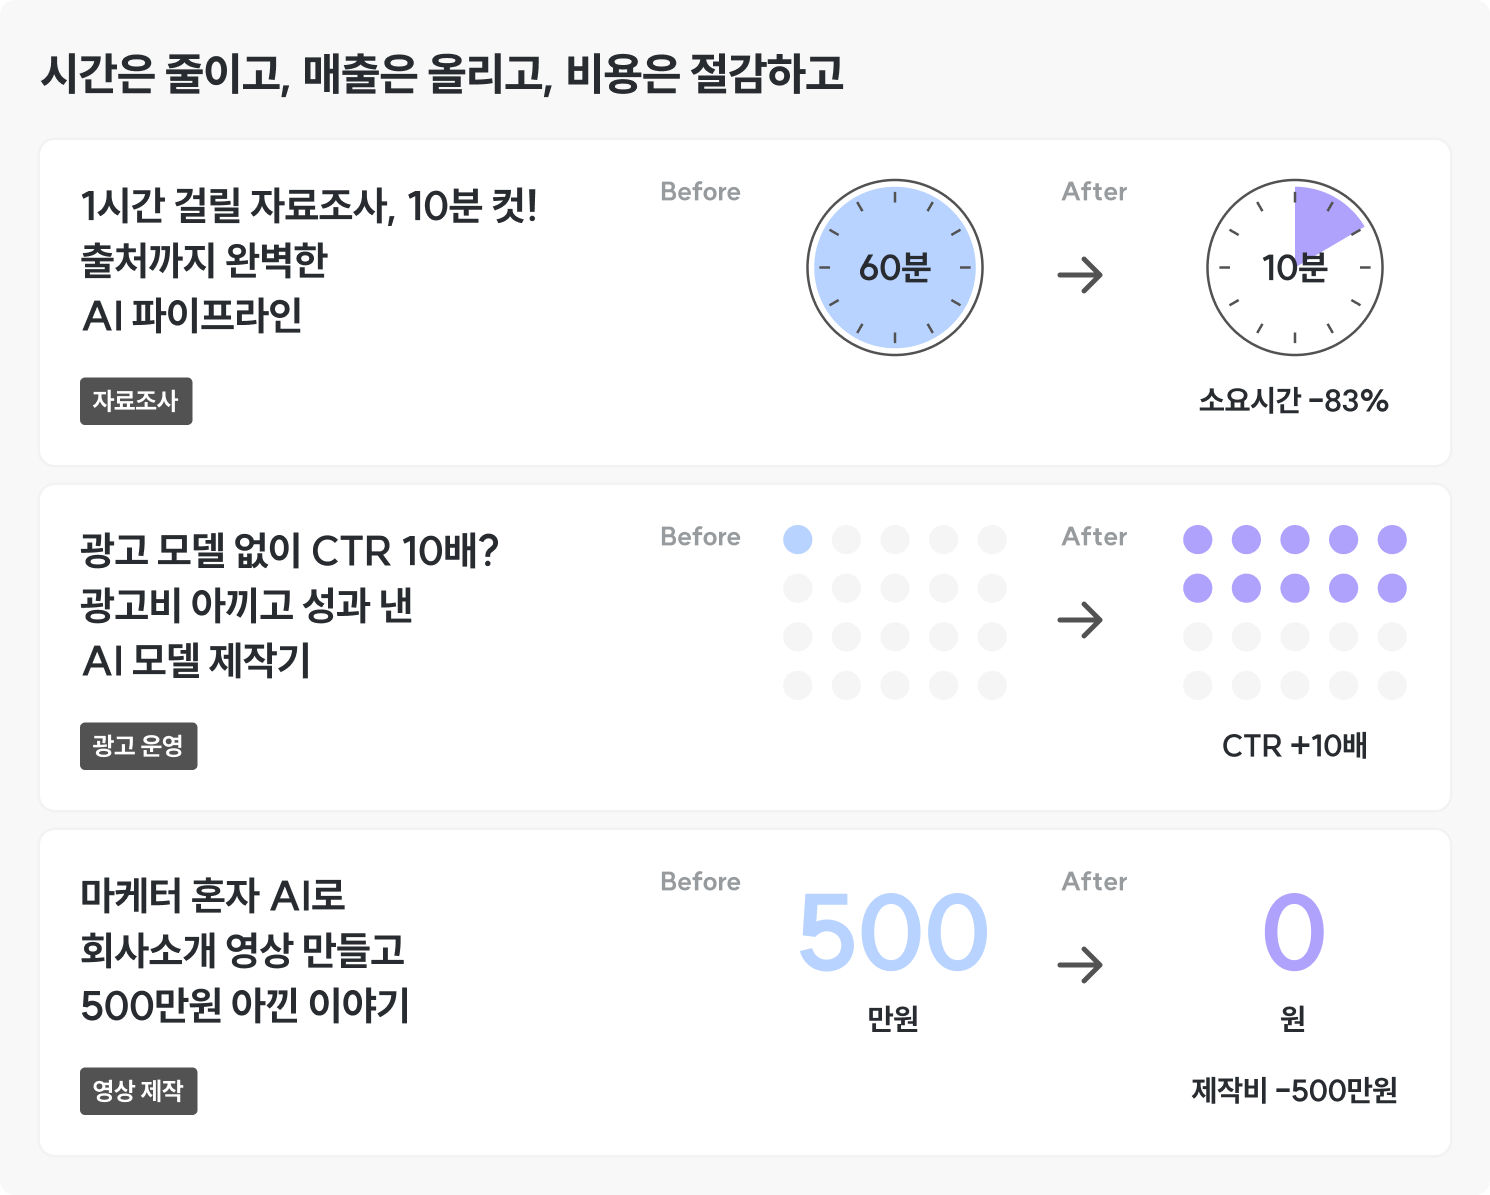The image size is (1490, 1195).
Task: Click the 제작비 -500만원 result label
Action: pos(1294,1091)
